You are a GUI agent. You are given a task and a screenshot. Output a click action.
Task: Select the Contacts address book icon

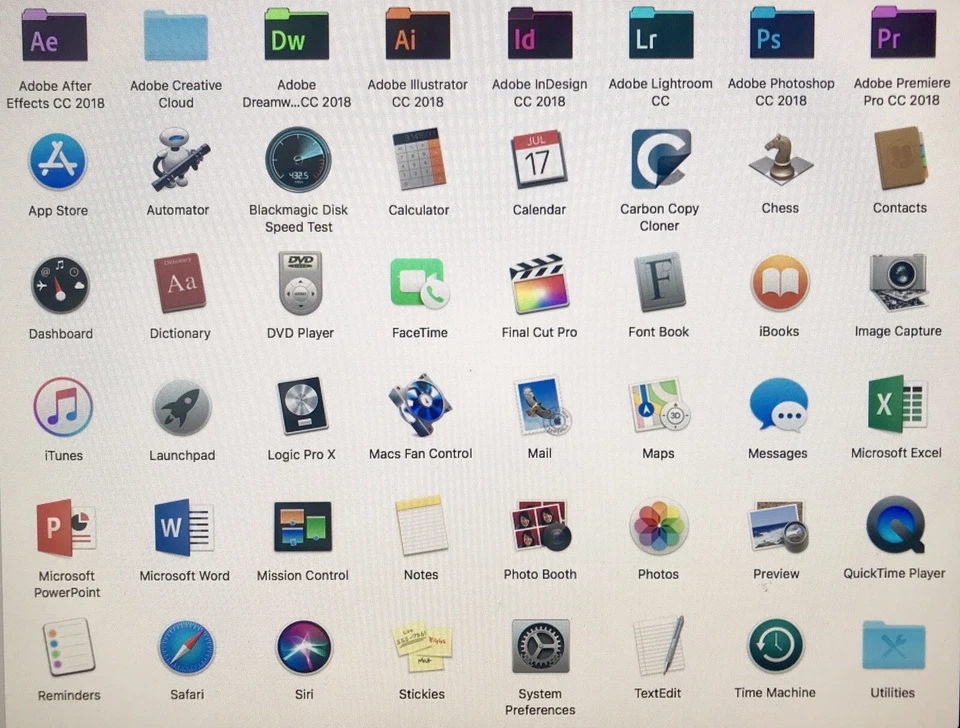[901, 158]
